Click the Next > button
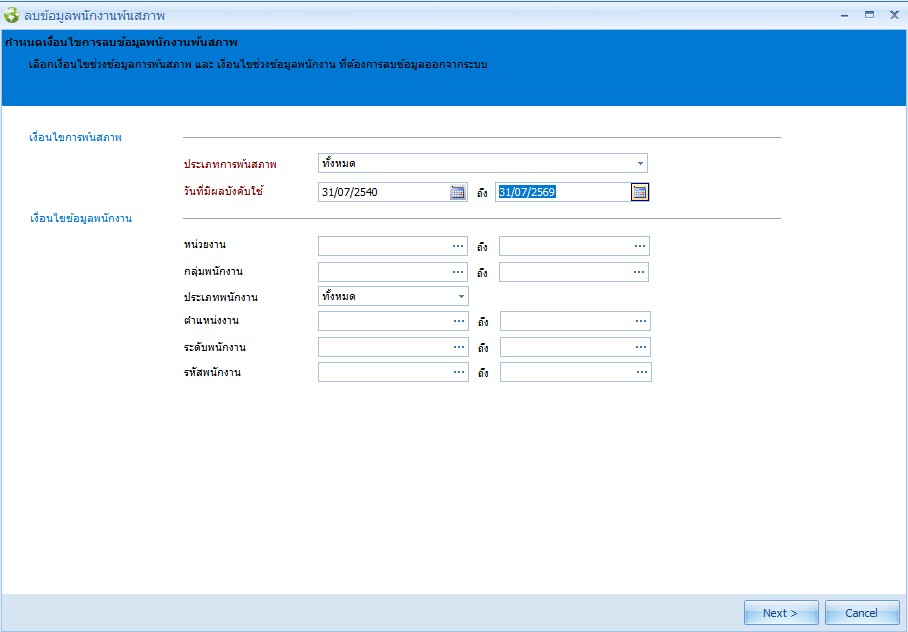This screenshot has width=908, height=632. (x=781, y=613)
